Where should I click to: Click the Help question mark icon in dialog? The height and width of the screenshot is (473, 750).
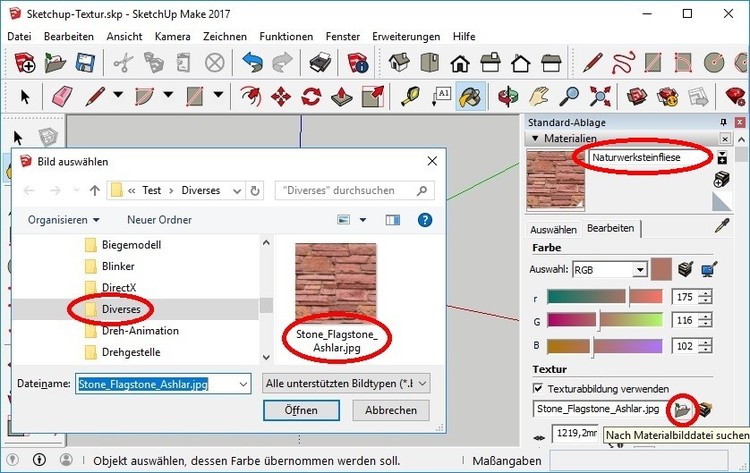tap(425, 220)
